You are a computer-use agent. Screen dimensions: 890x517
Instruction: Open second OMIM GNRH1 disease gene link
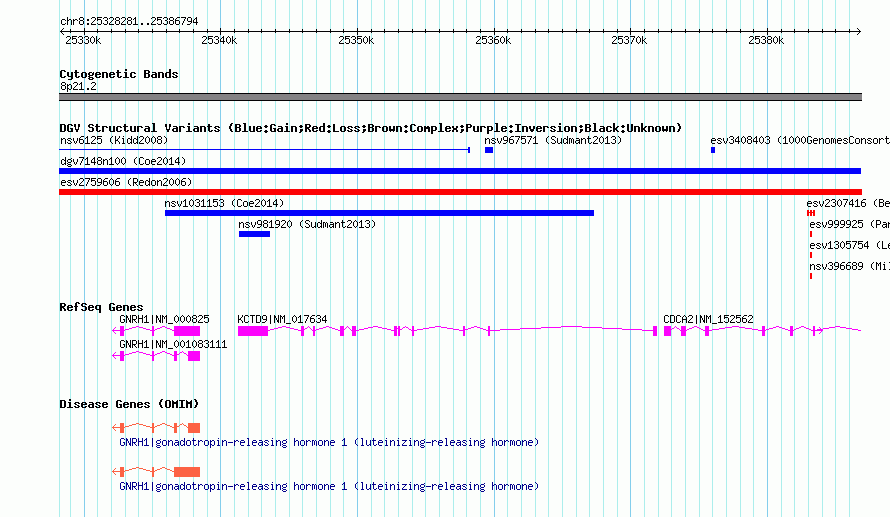329,486
